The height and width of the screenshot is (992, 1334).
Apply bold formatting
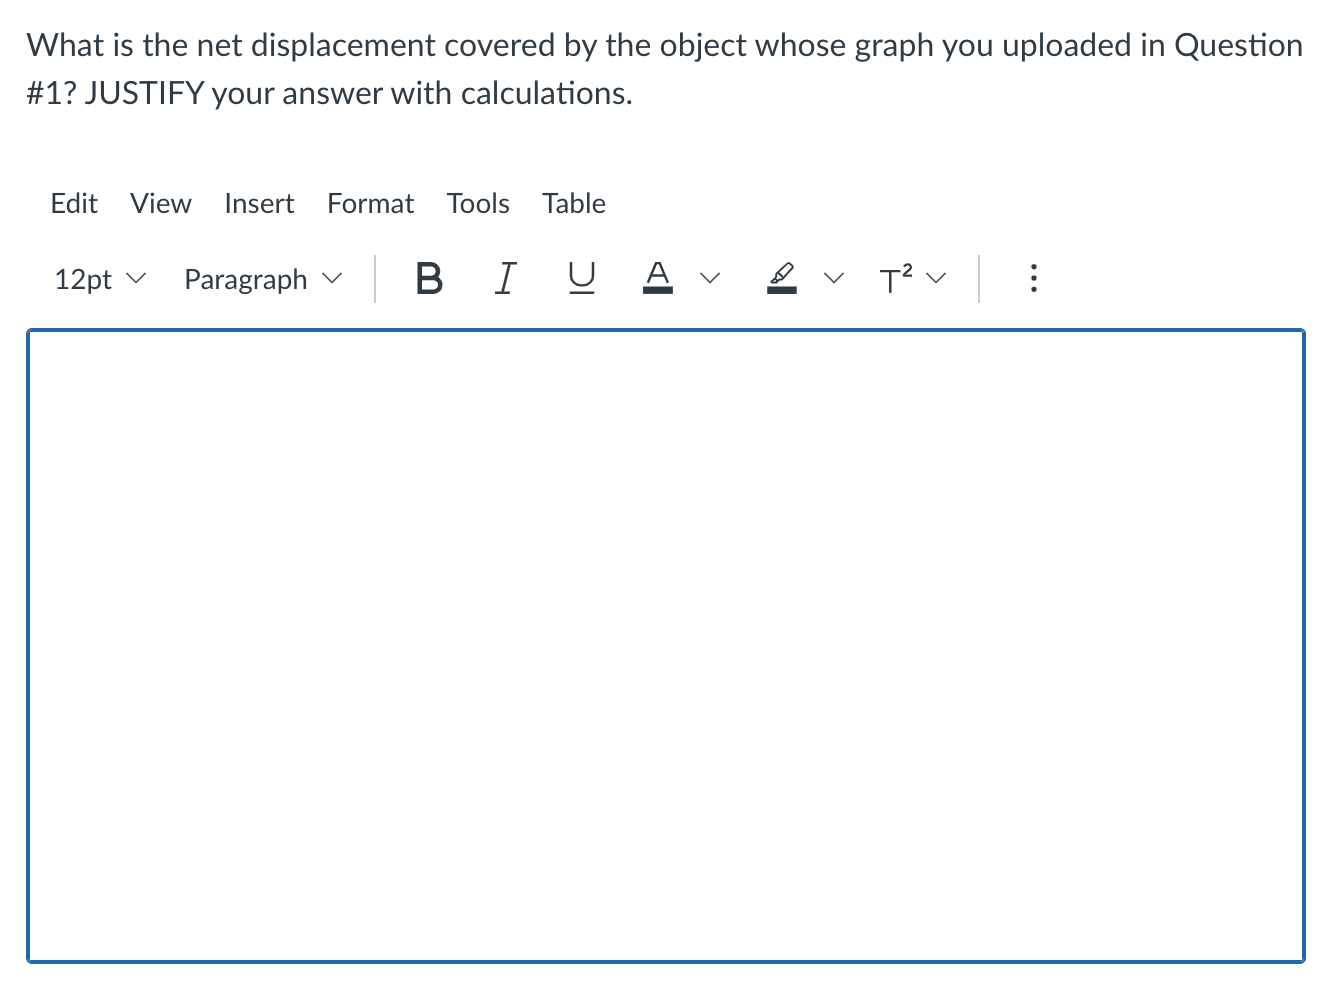click(x=428, y=279)
